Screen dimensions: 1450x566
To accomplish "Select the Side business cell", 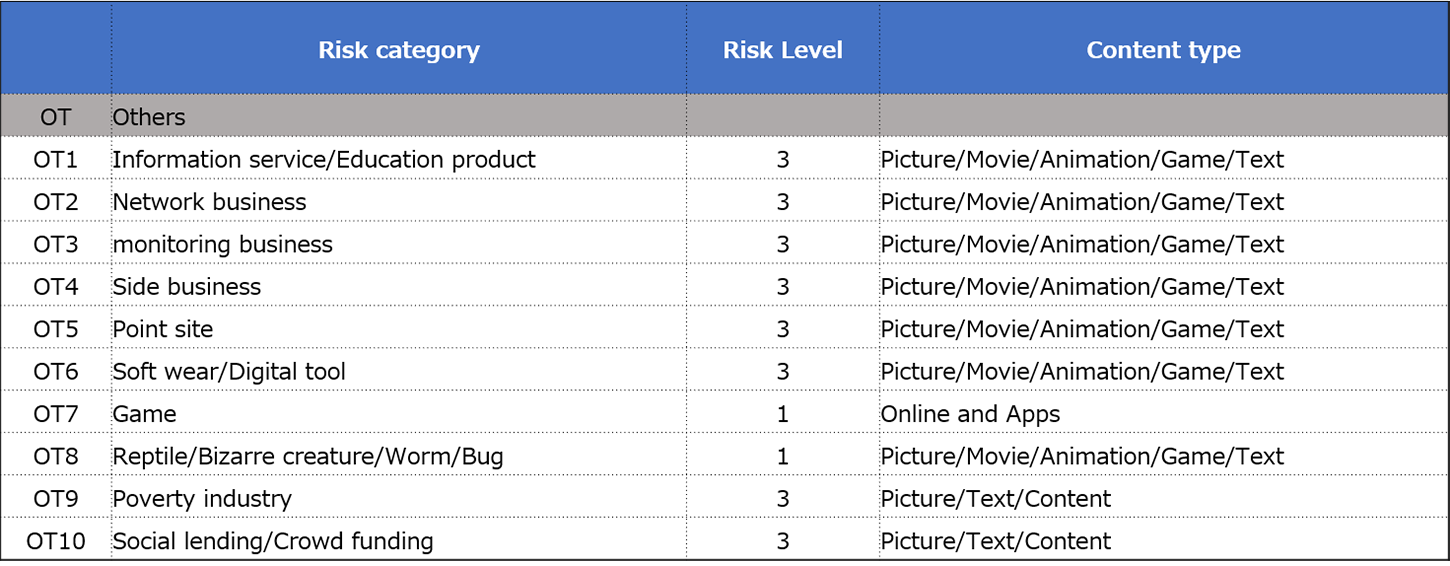I will click(187, 287).
